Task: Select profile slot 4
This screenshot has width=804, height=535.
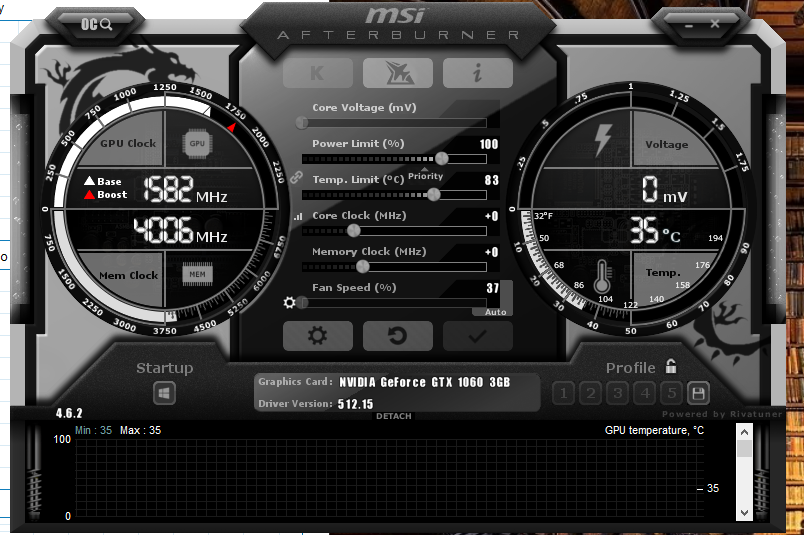Action: [x=645, y=393]
